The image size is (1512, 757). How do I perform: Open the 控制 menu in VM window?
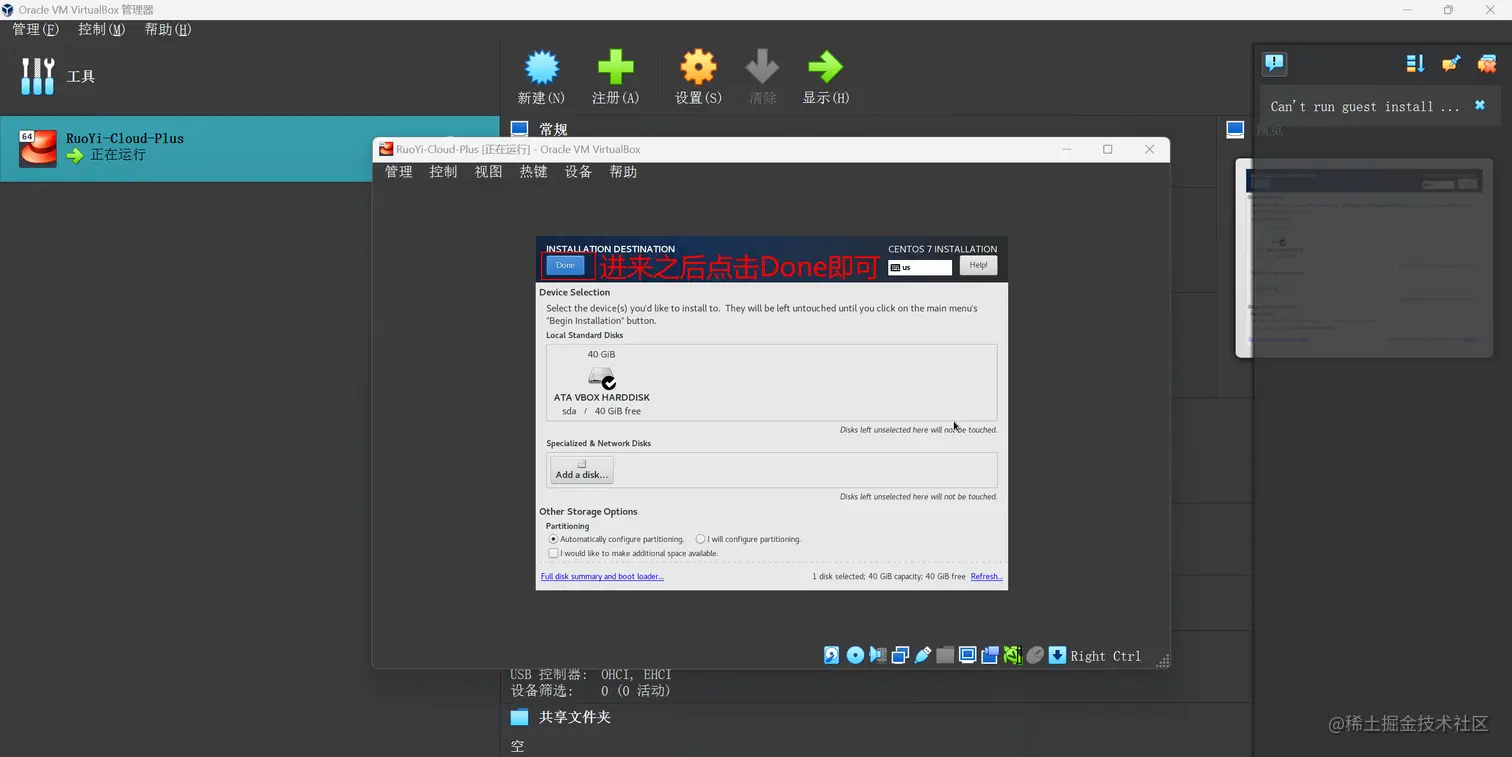coord(443,172)
